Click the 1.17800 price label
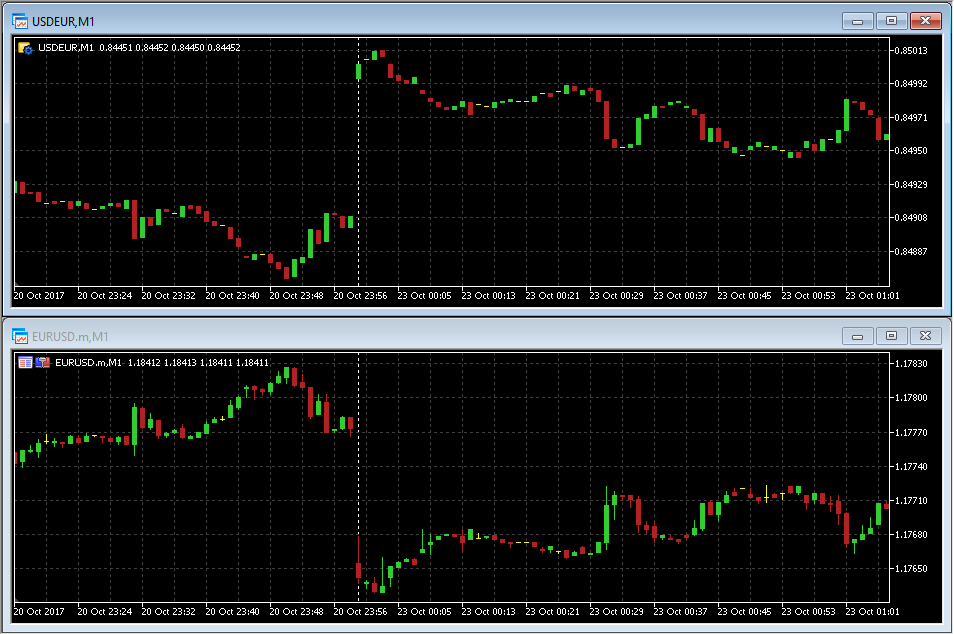The width and height of the screenshot is (954, 634). (911, 398)
